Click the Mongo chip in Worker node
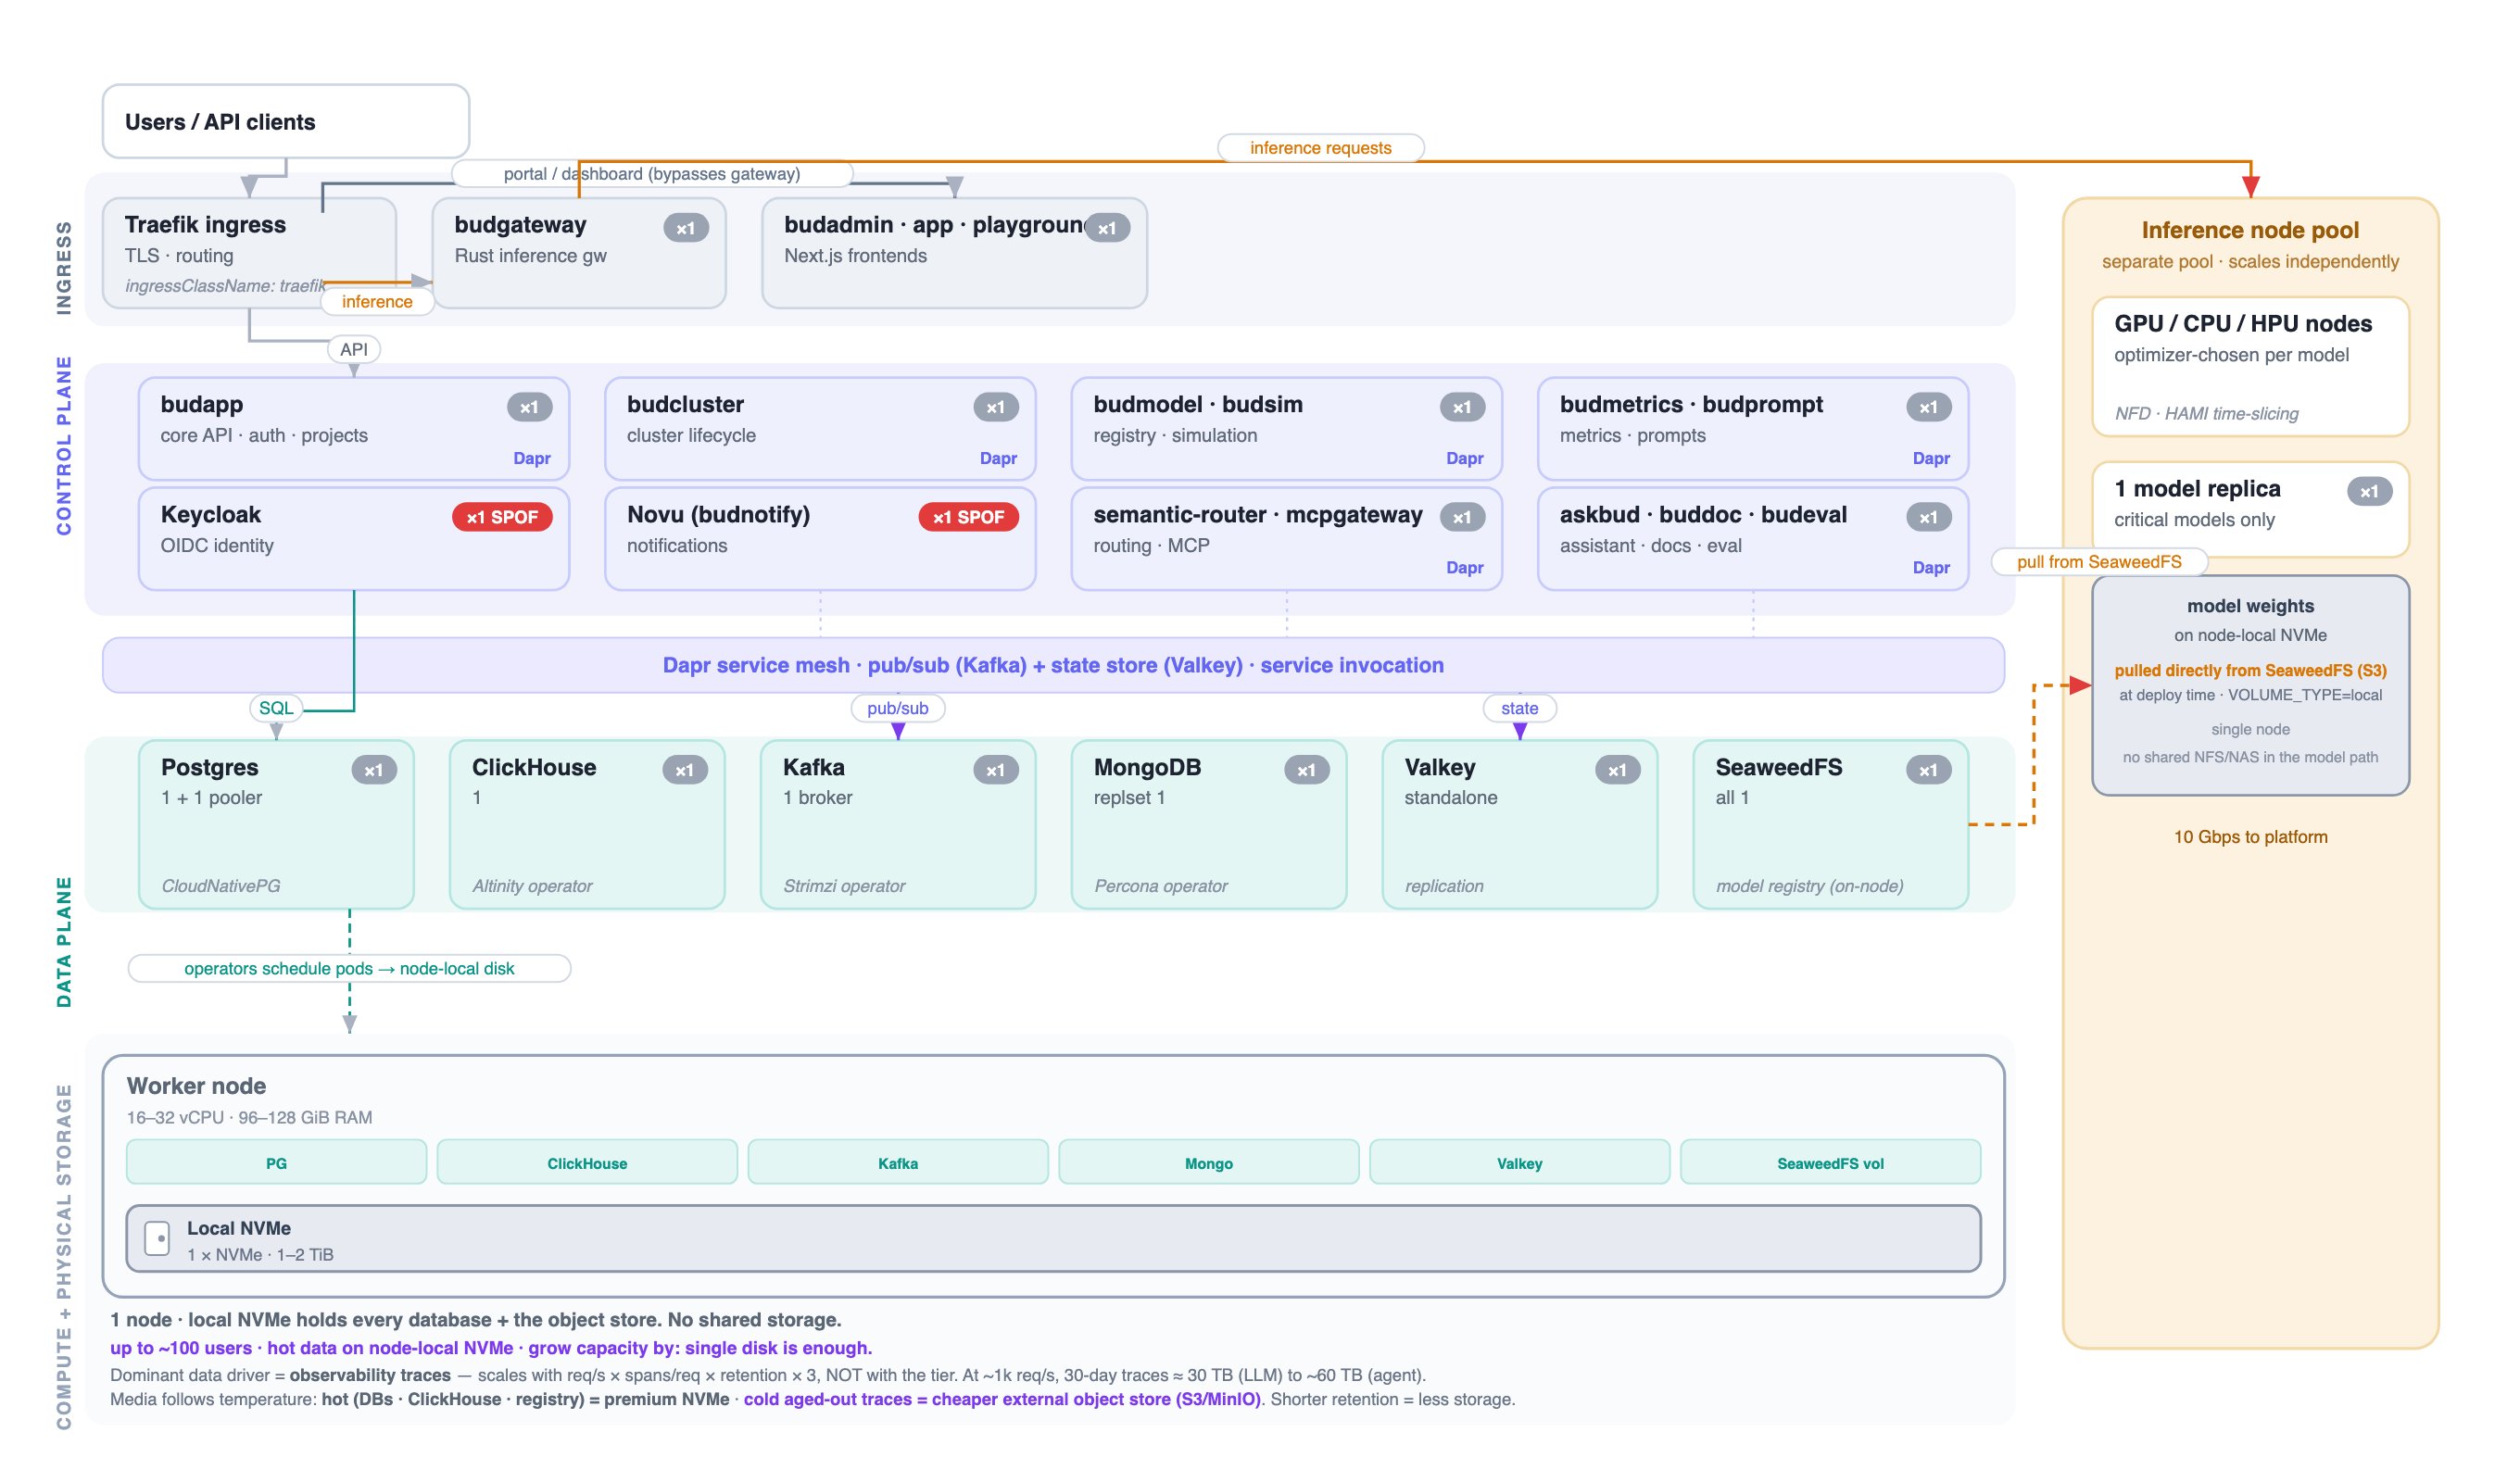2520x1482 pixels. [x=1209, y=1163]
